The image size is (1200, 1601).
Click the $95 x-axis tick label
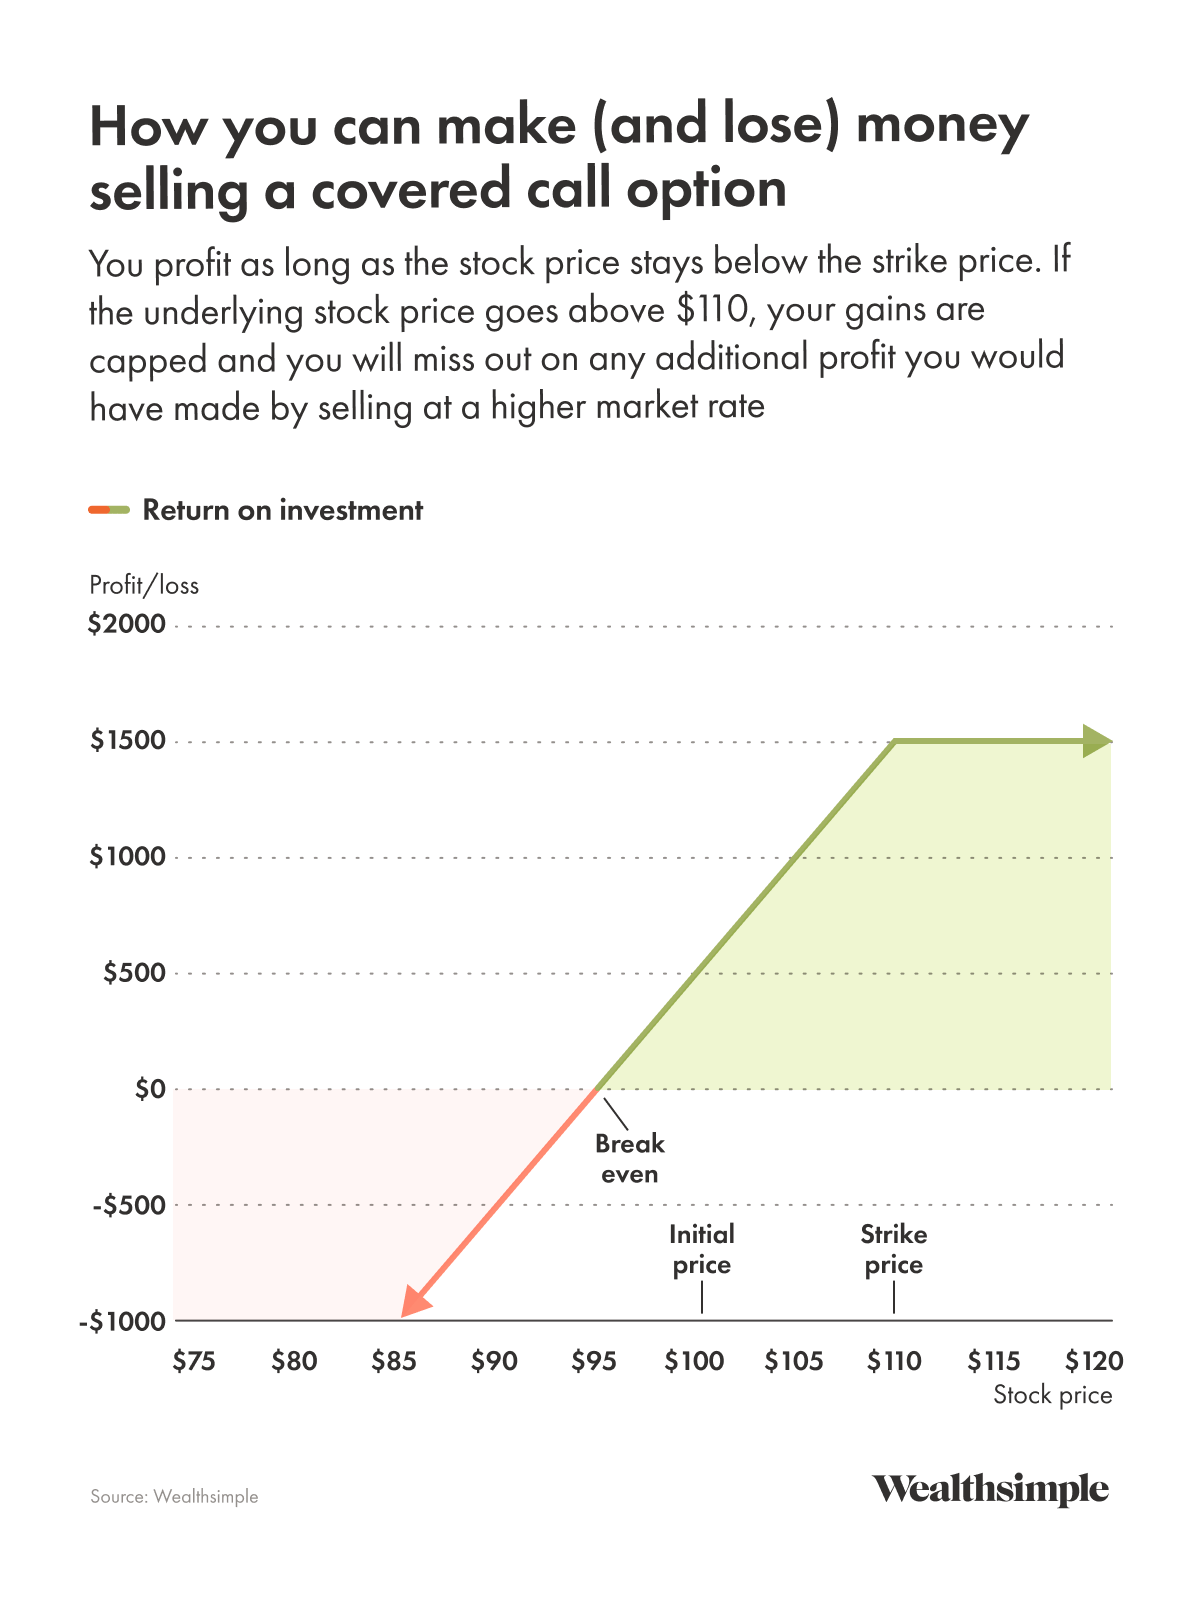(594, 1361)
